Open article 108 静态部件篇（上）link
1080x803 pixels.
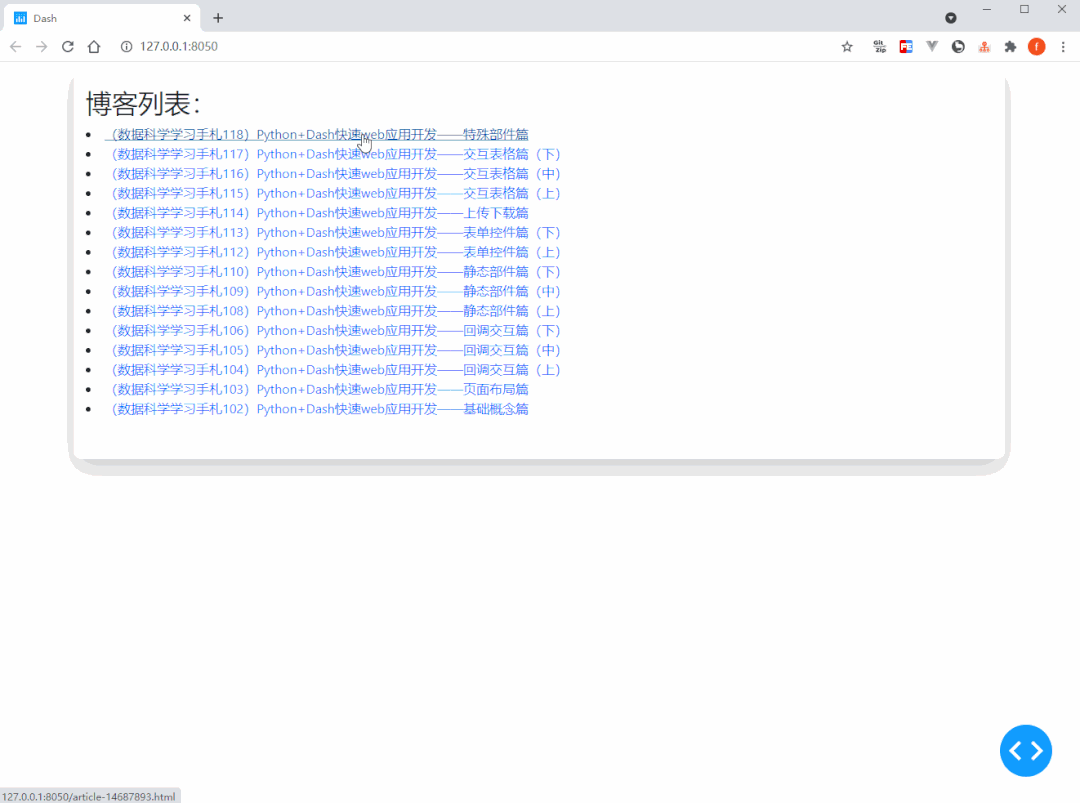click(336, 311)
